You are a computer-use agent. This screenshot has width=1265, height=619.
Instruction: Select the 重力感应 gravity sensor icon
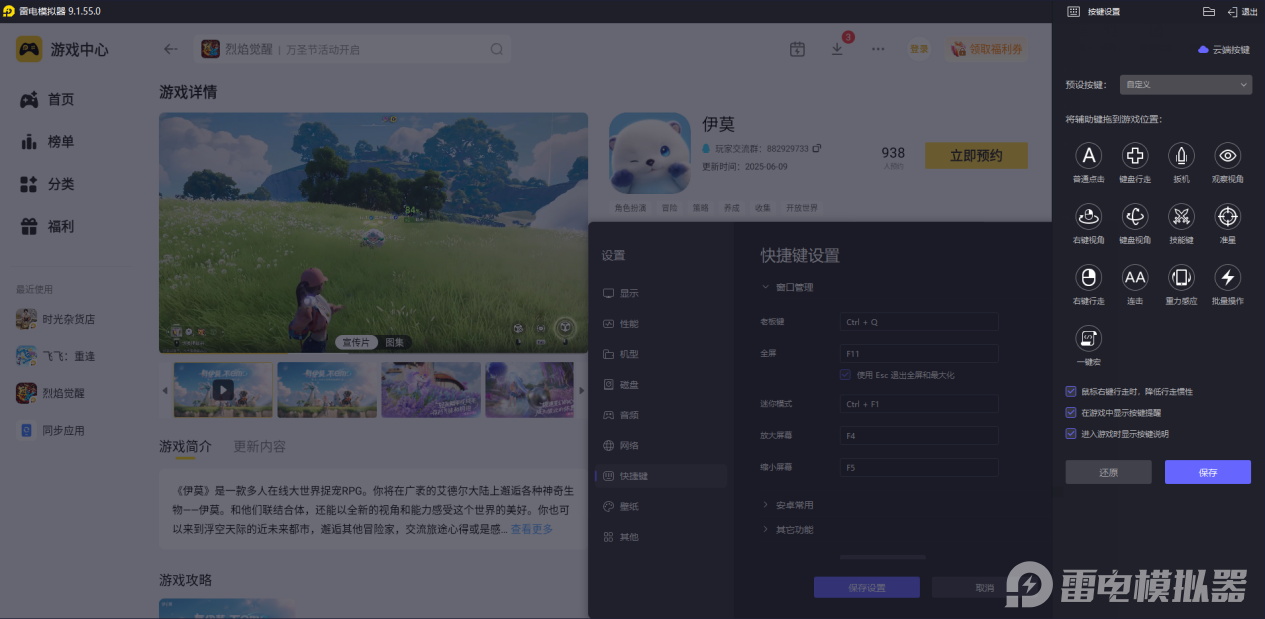(x=1181, y=277)
